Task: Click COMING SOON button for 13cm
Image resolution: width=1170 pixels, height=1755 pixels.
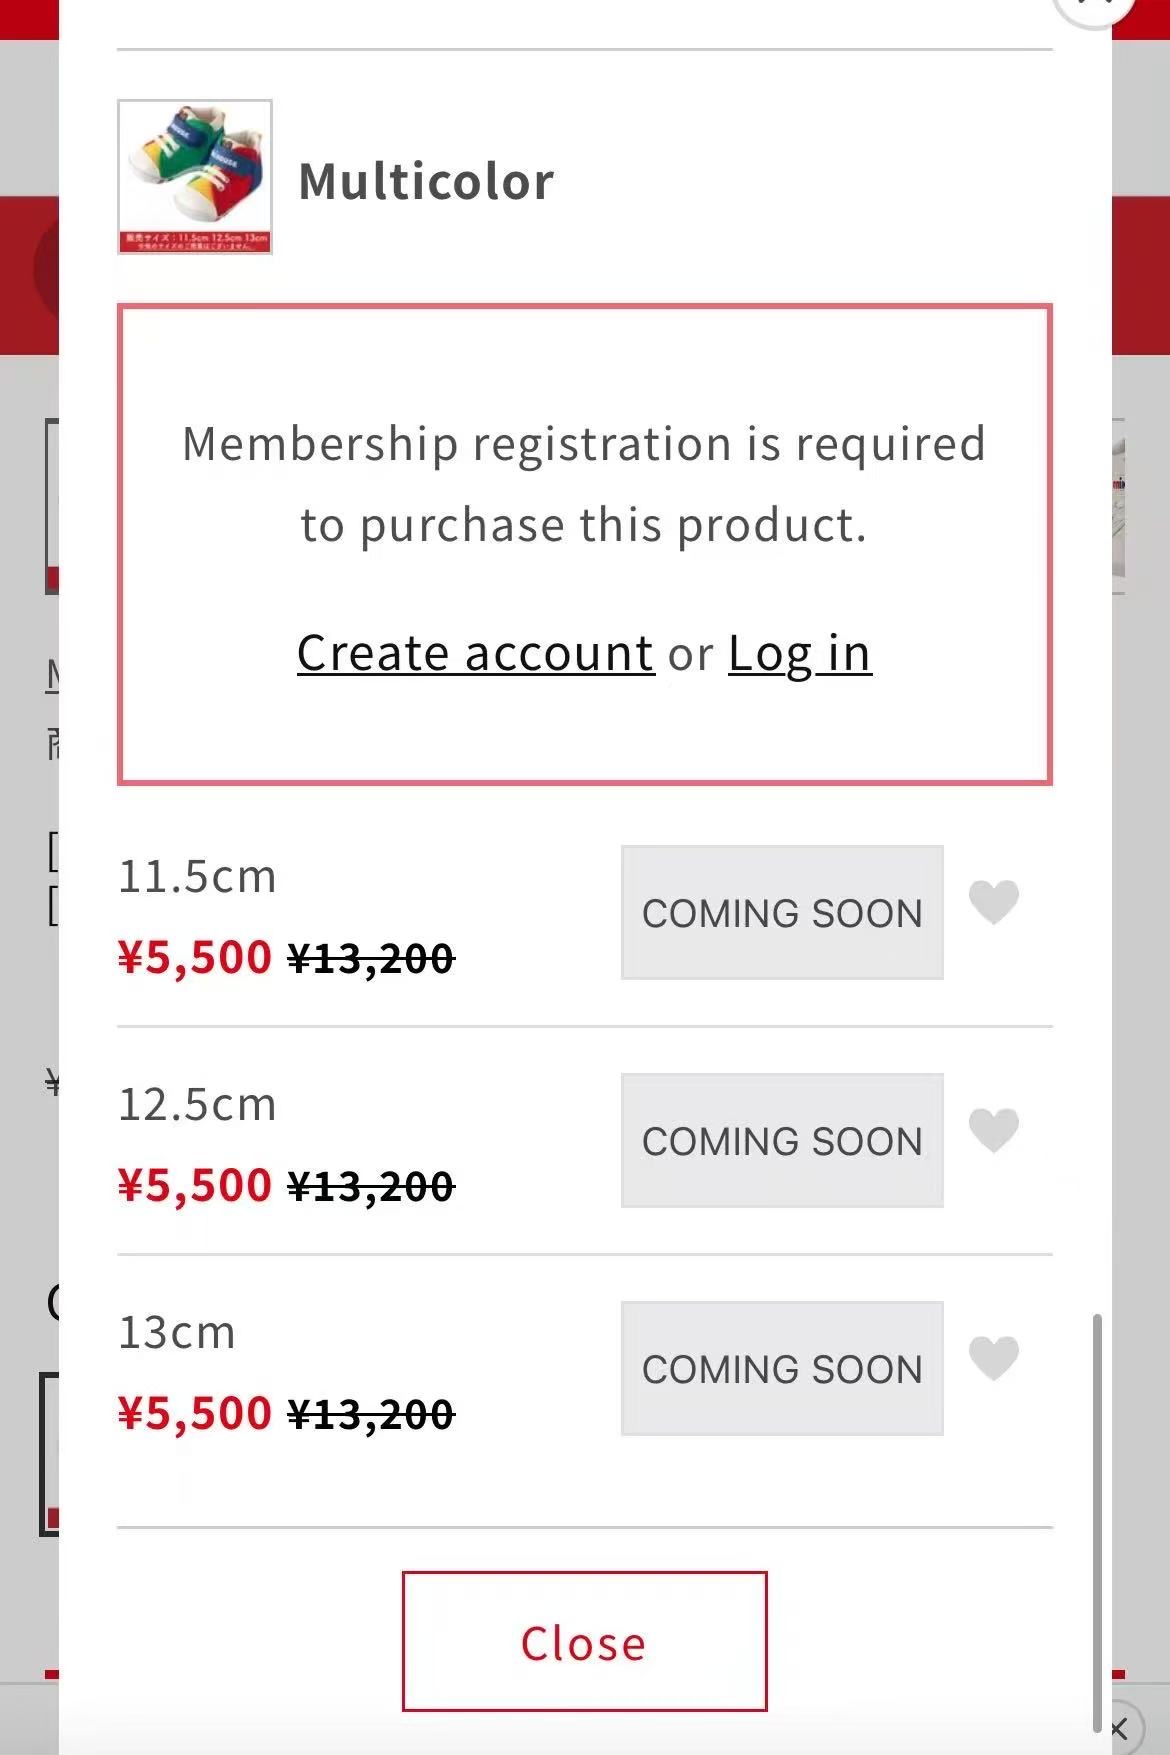Action: coord(782,1368)
